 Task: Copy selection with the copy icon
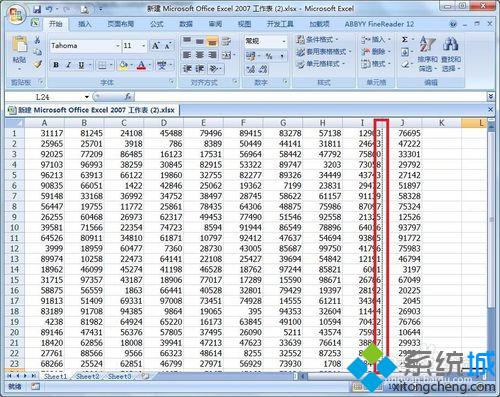(x=37, y=52)
